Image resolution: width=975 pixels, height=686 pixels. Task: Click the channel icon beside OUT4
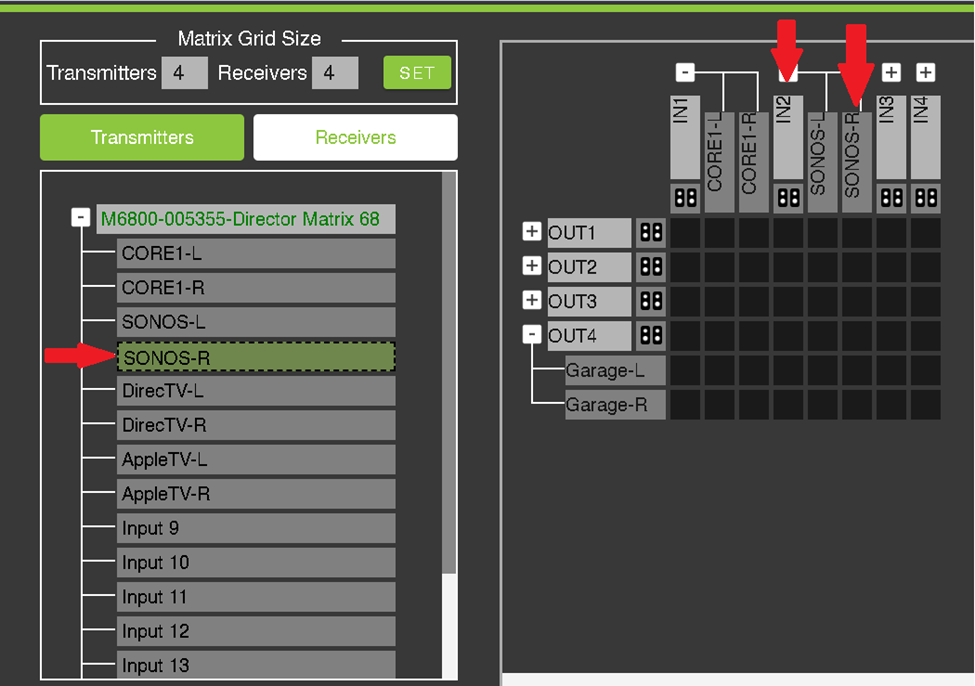point(650,336)
